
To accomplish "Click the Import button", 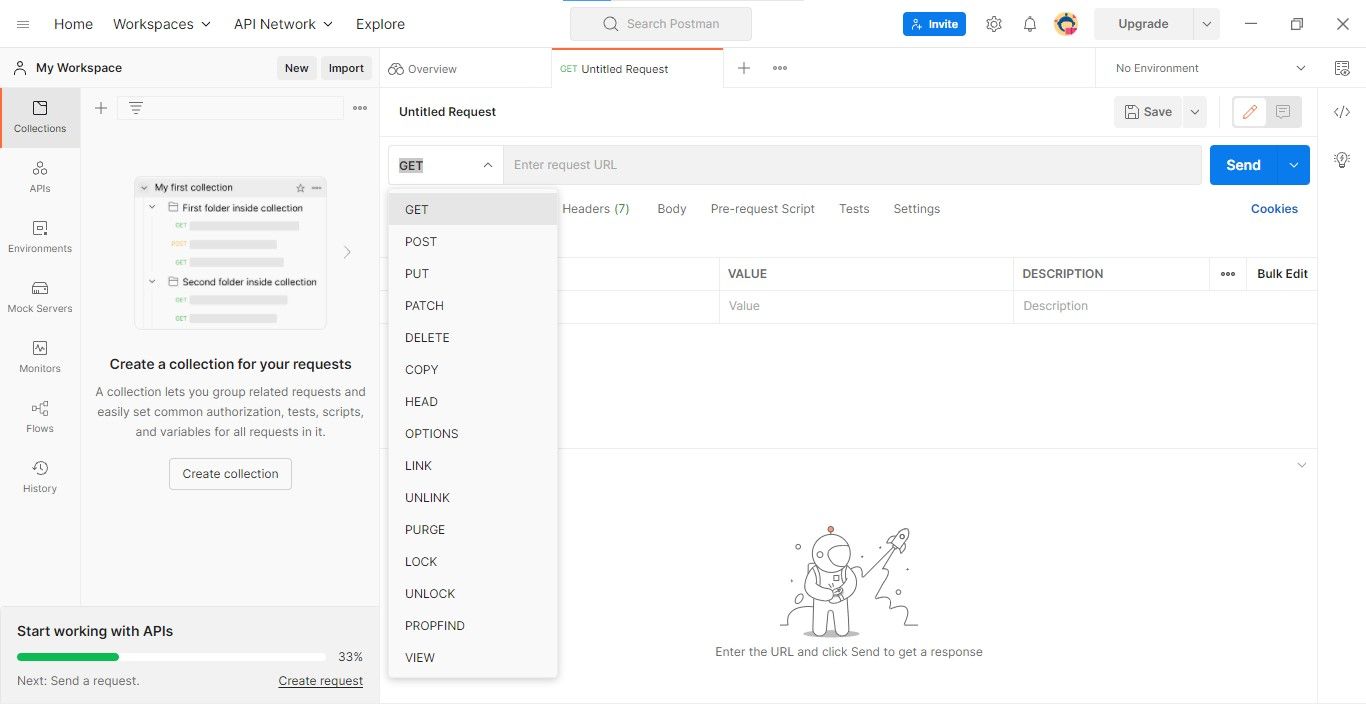I will pos(346,68).
